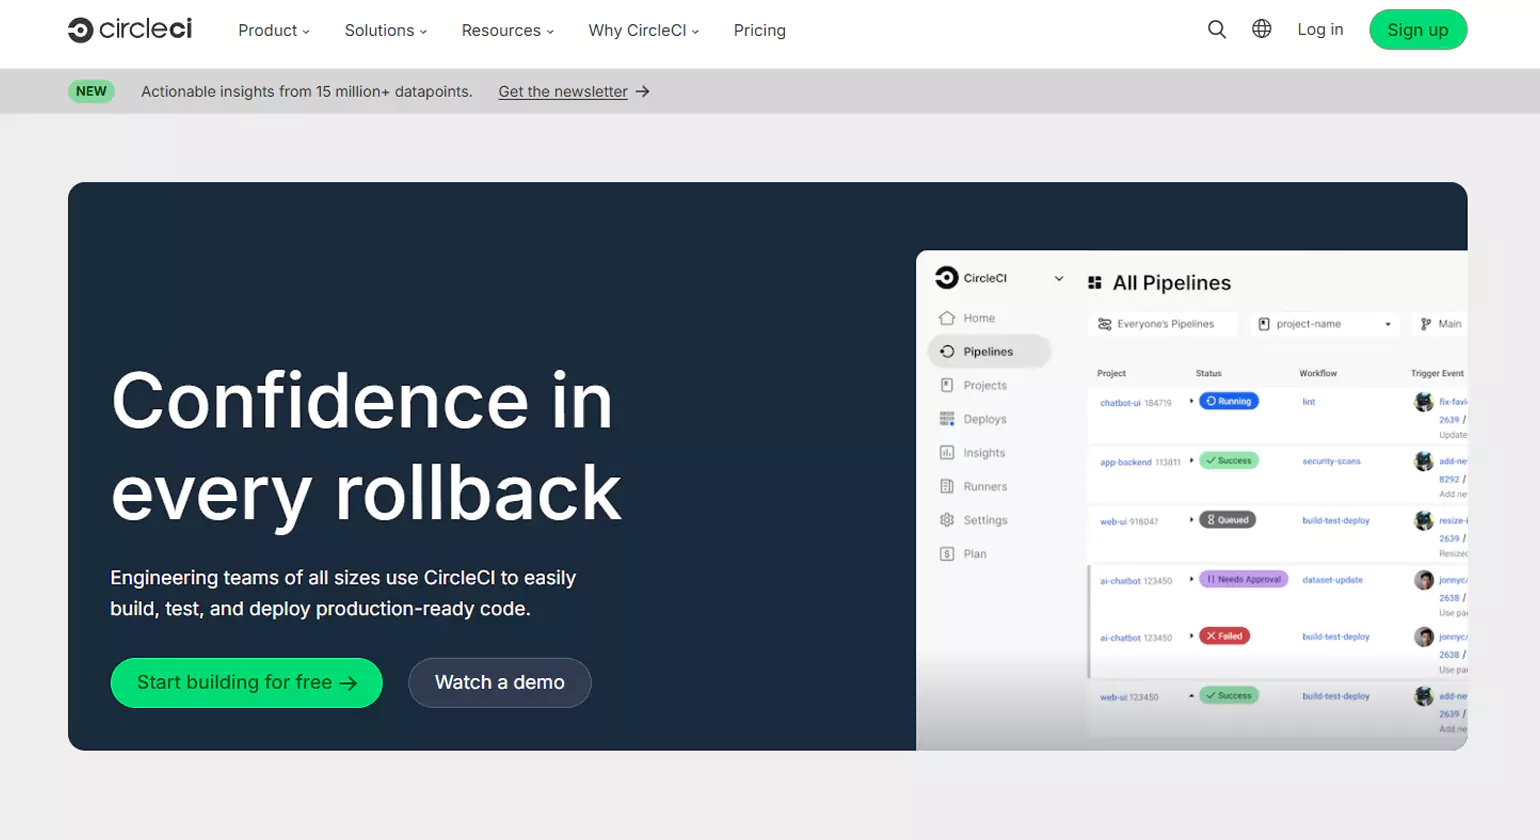Click the globe language selector icon
Screen dimensions: 1540x840
click(x=1261, y=29)
